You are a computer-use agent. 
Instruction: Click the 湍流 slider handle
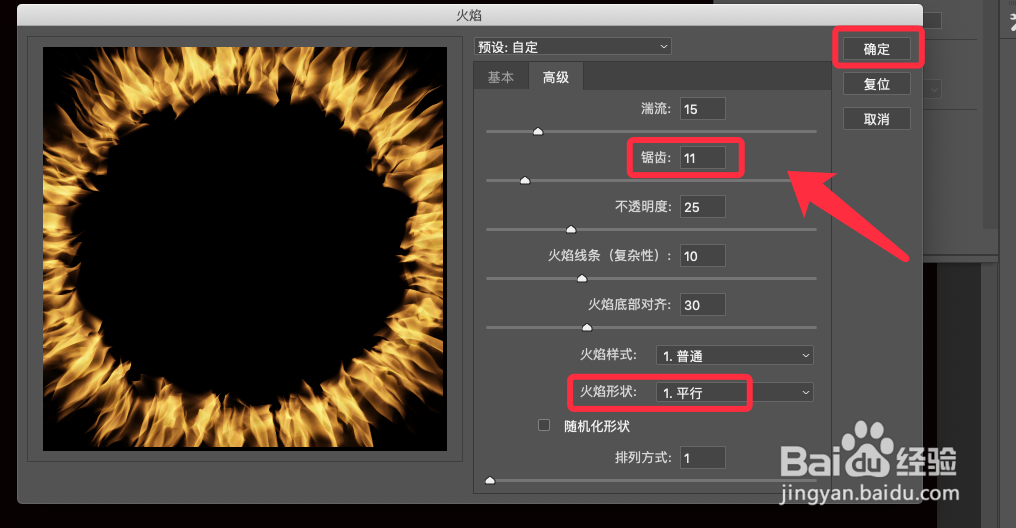coord(538,132)
